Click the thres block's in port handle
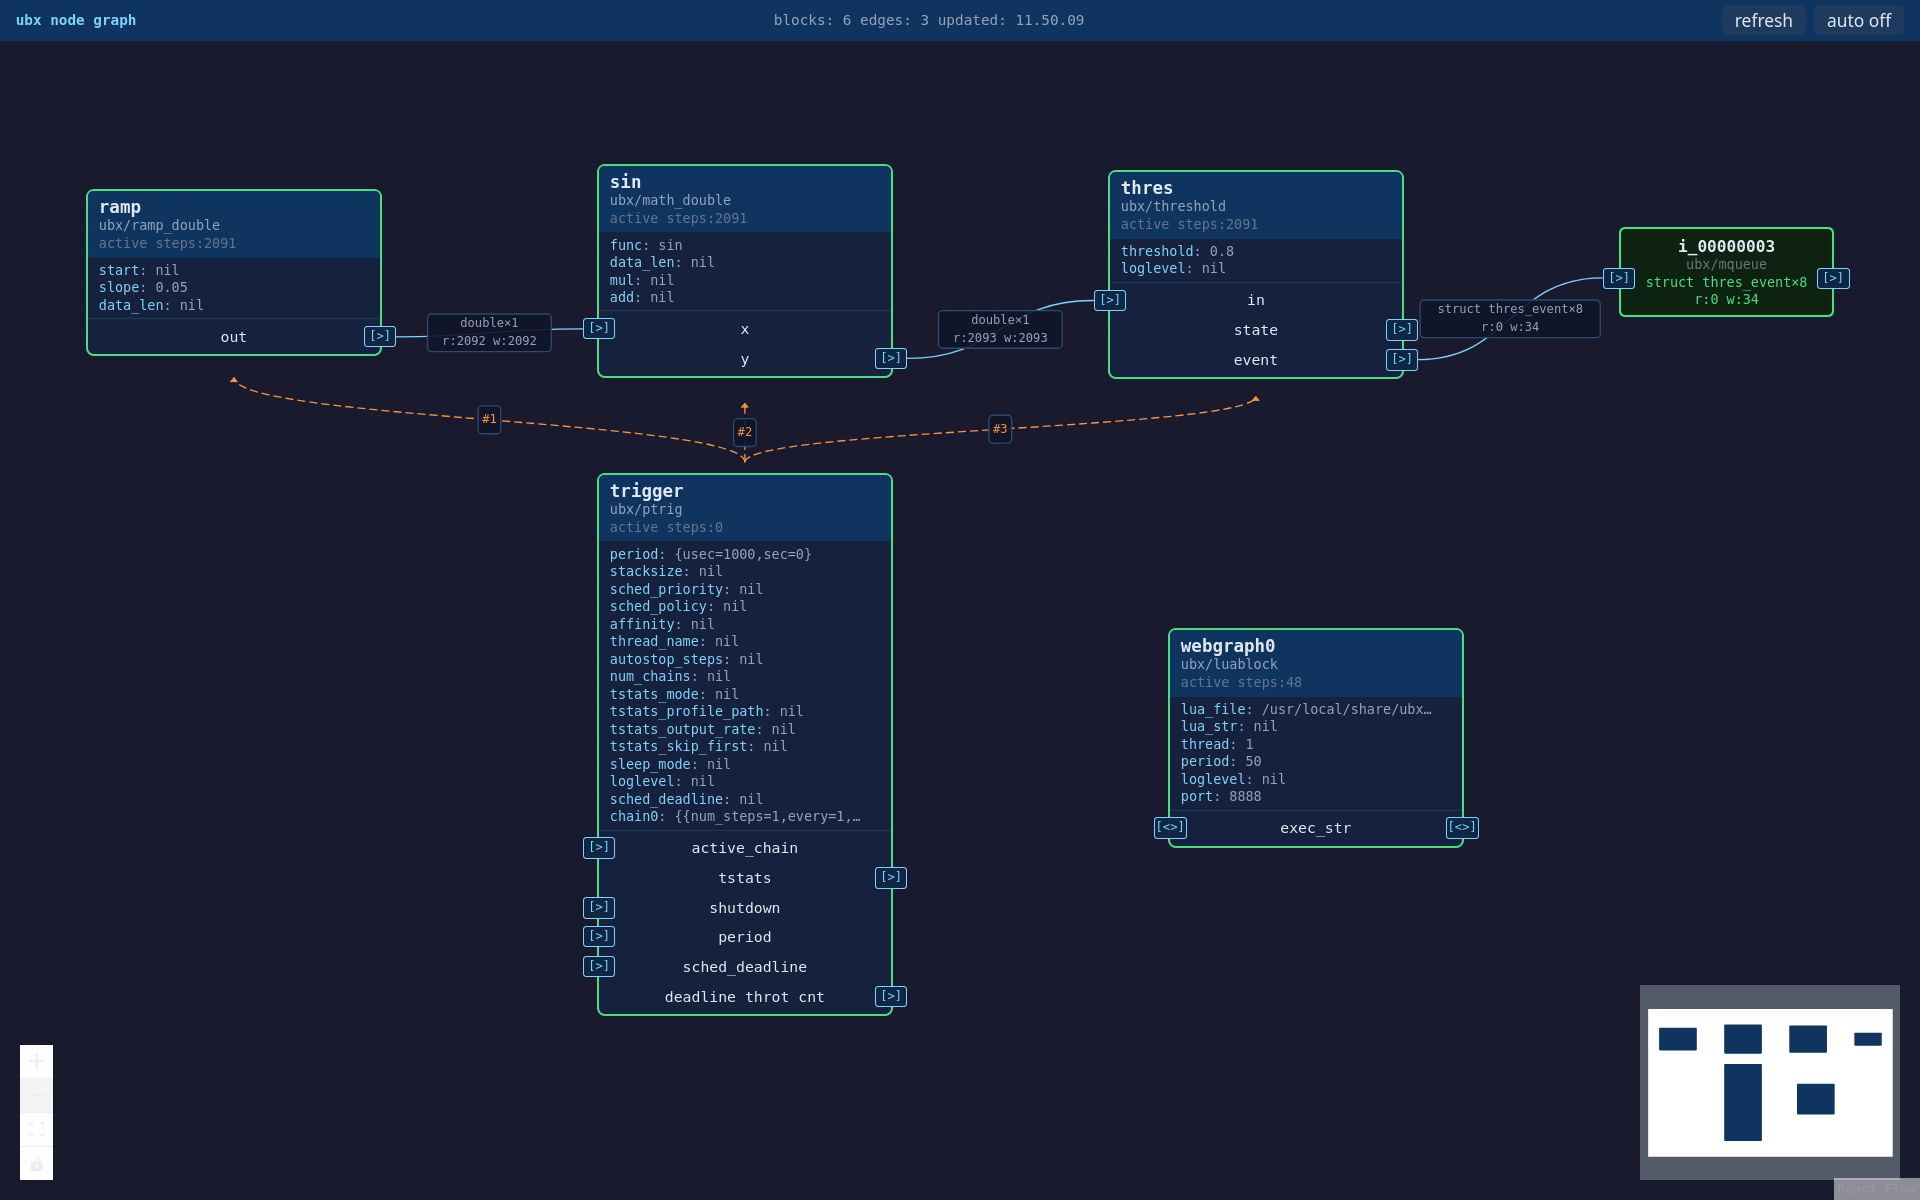 point(1110,300)
